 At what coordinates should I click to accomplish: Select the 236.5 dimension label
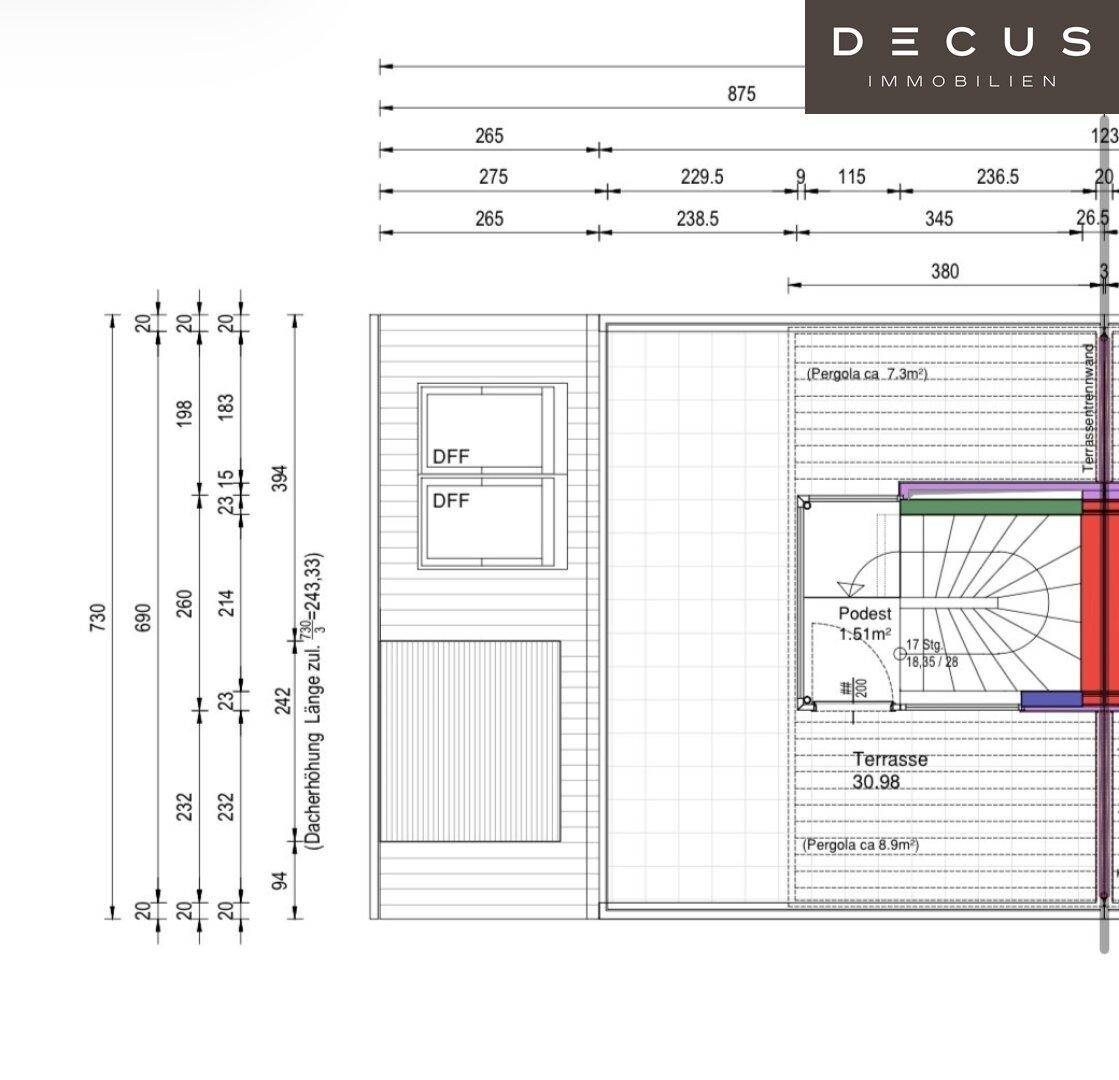click(x=998, y=176)
